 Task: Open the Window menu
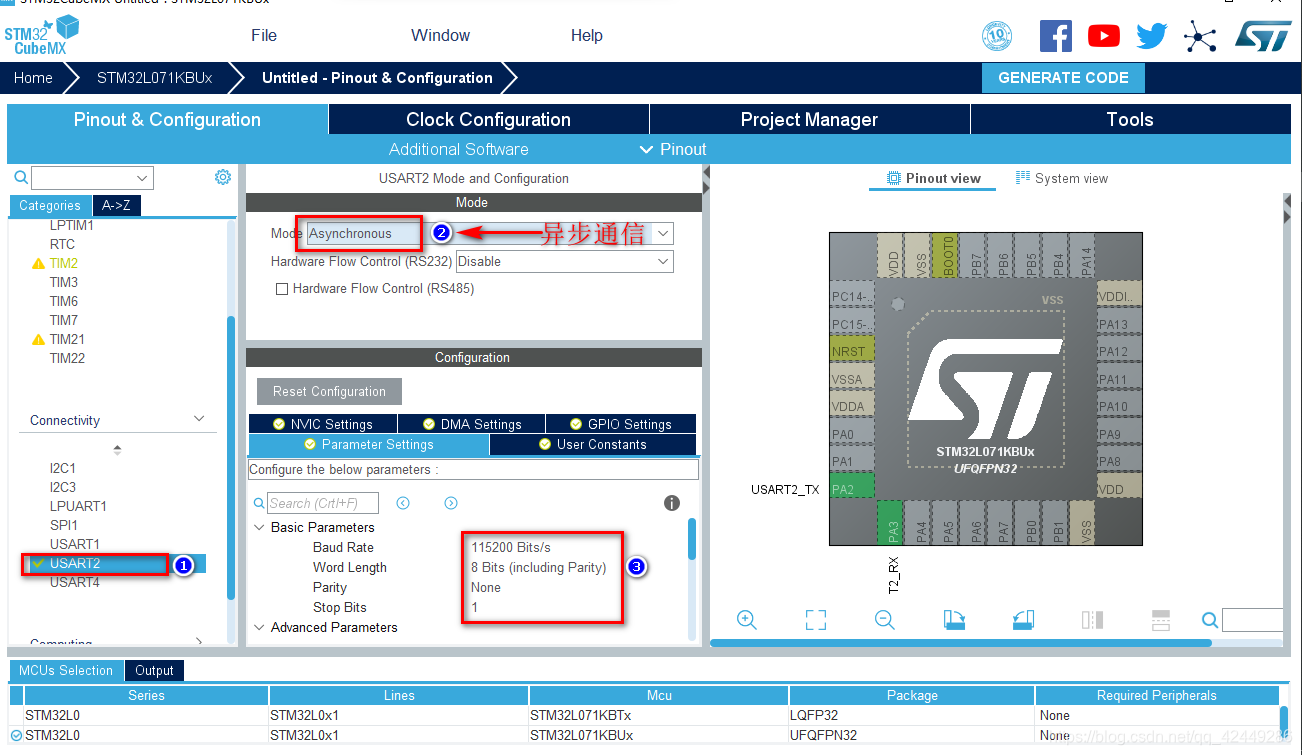pyautogui.click(x=440, y=35)
